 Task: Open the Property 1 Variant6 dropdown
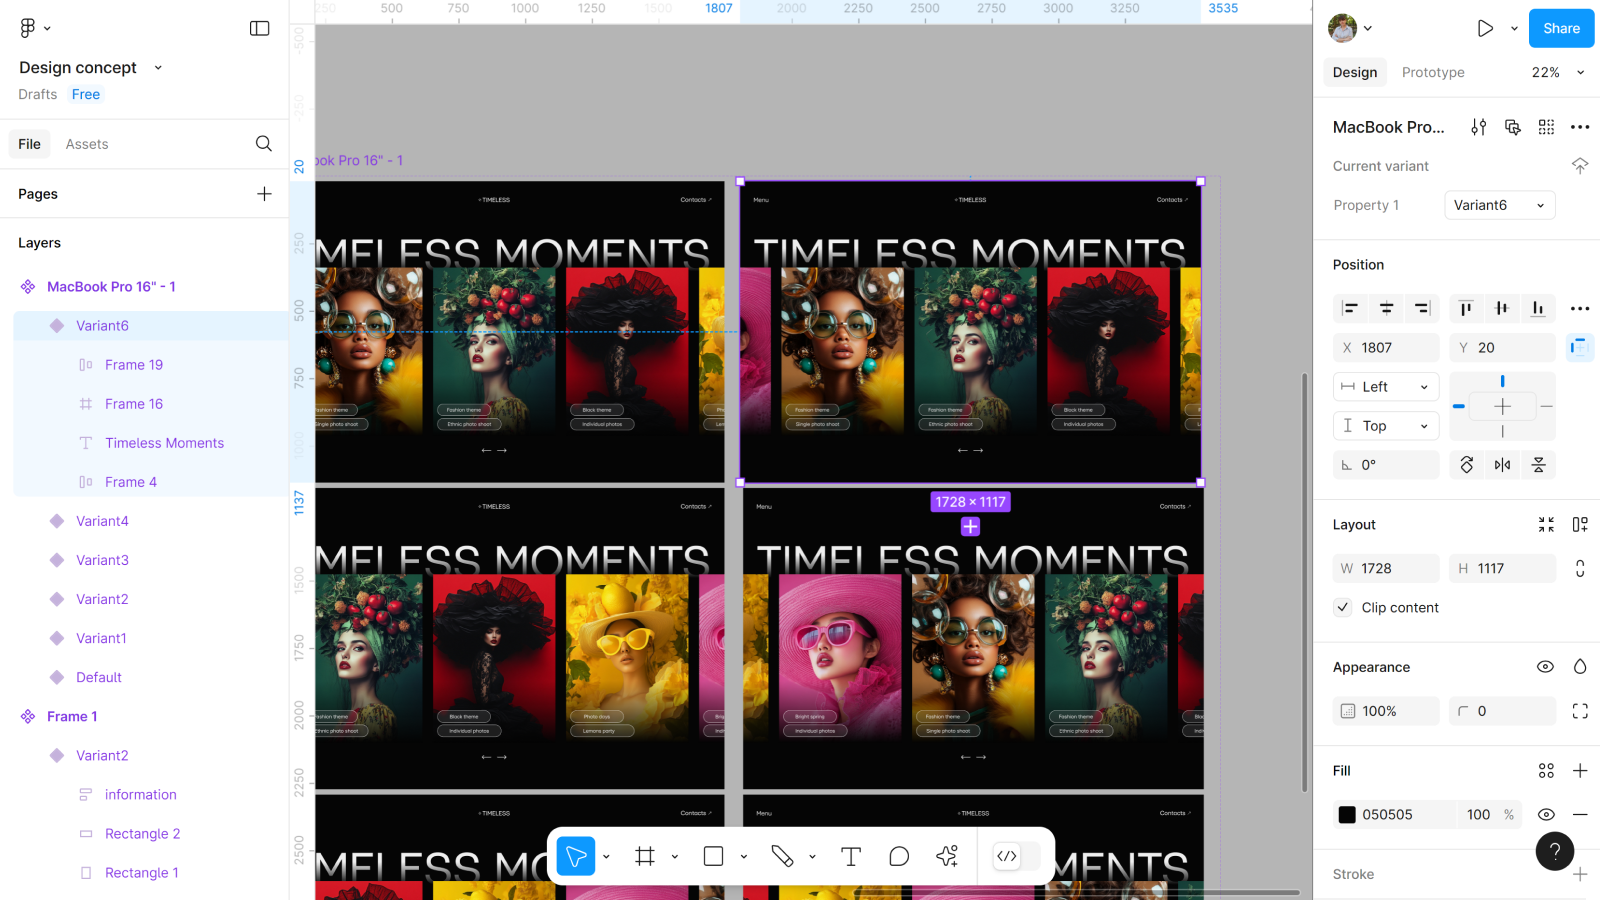tap(1499, 205)
